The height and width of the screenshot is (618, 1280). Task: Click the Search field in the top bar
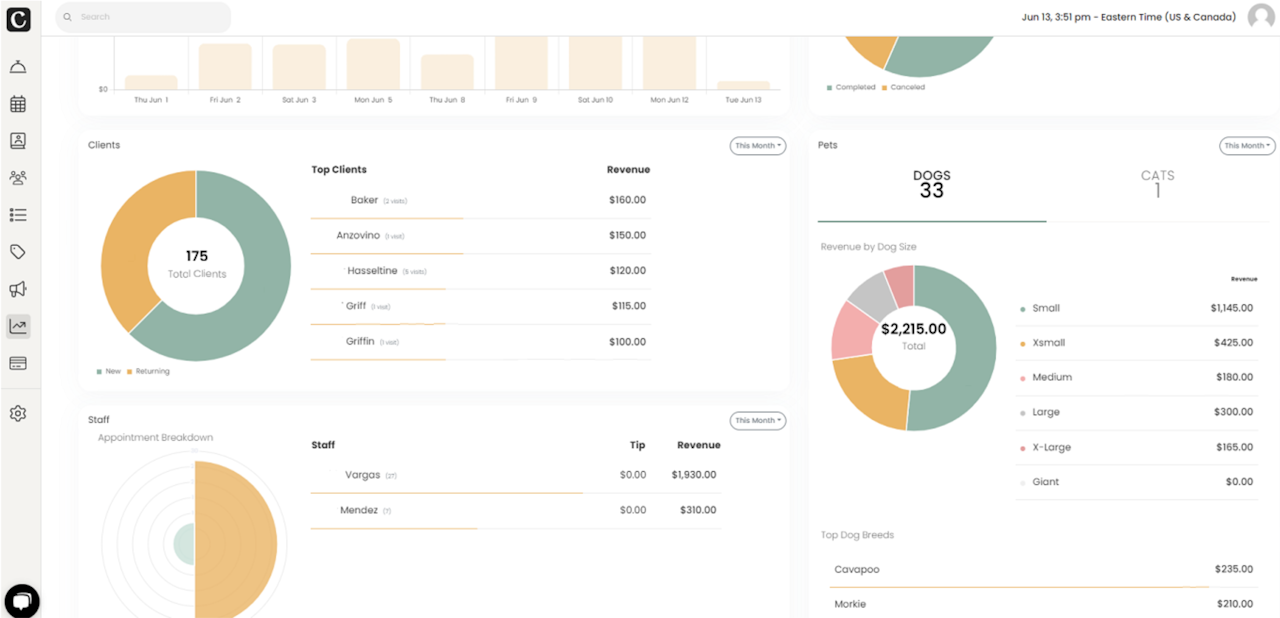(143, 17)
